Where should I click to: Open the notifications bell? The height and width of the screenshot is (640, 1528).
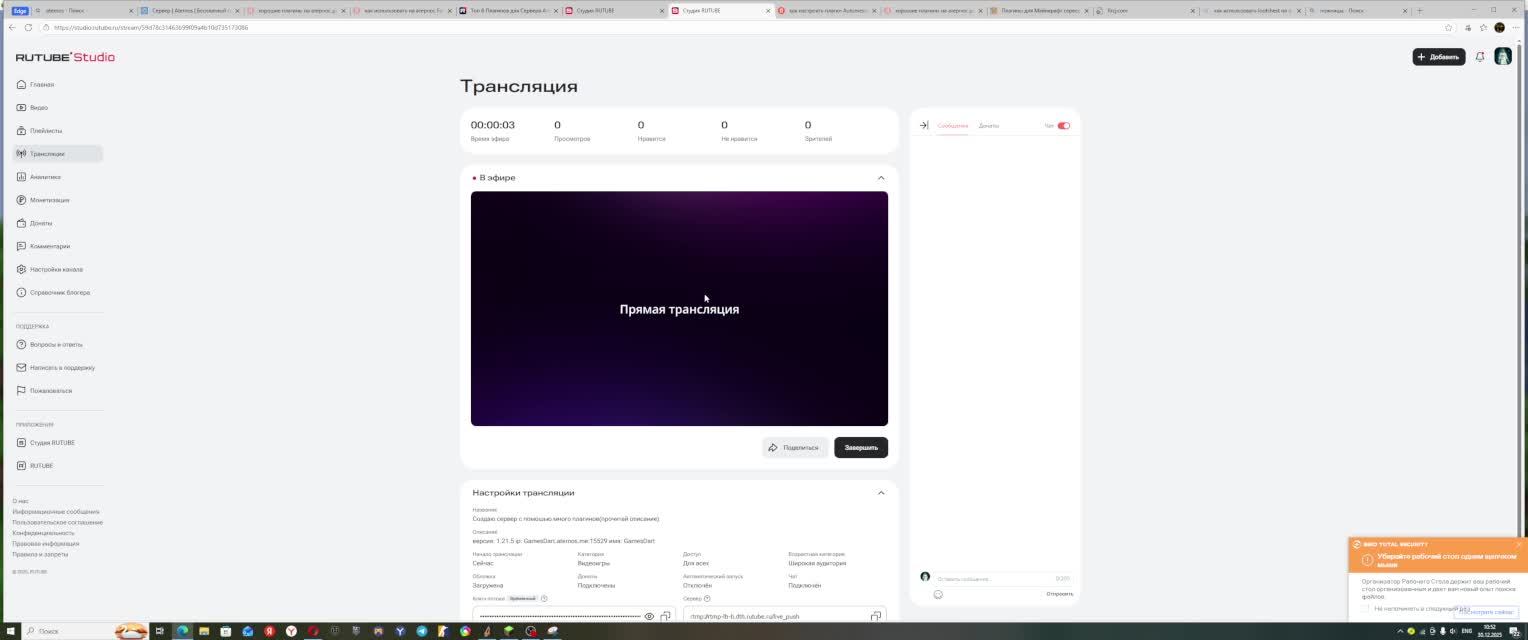[1480, 57]
